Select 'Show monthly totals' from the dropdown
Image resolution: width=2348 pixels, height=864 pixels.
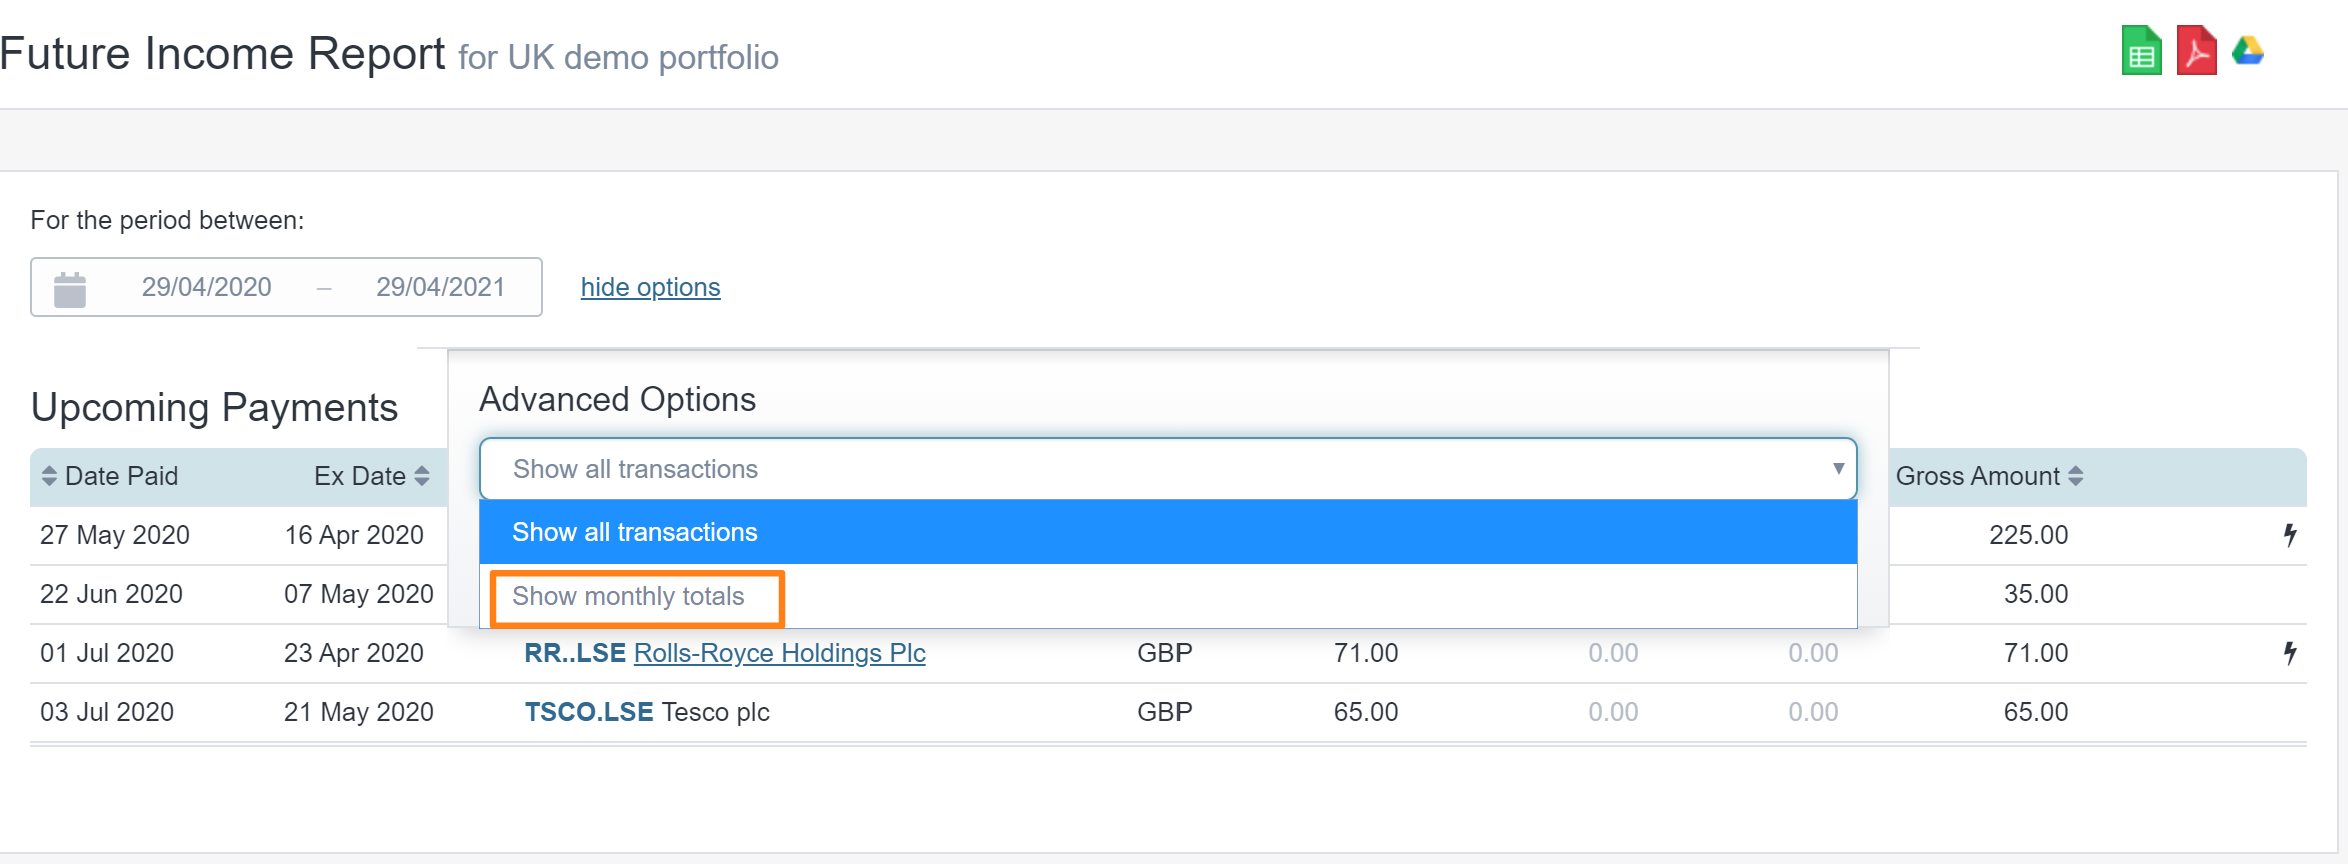click(629, 596)
